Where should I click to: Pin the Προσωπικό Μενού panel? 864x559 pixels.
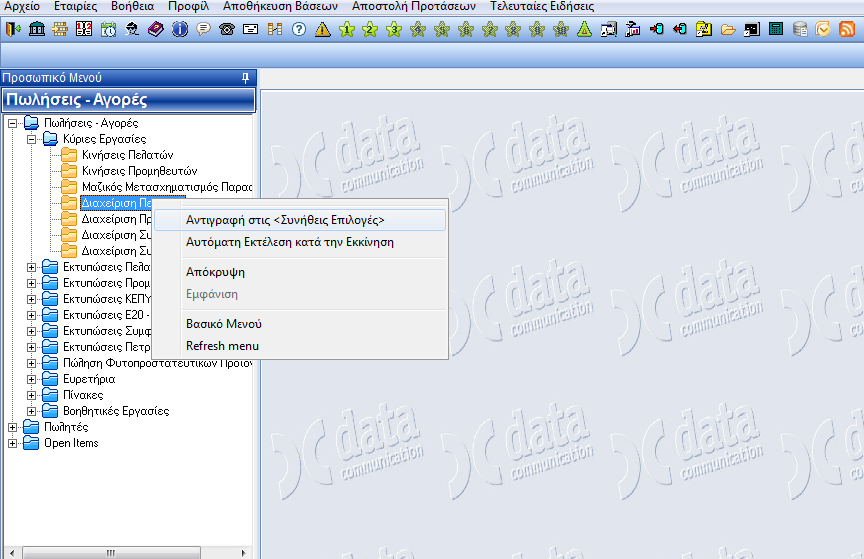(x=246, y=78)
